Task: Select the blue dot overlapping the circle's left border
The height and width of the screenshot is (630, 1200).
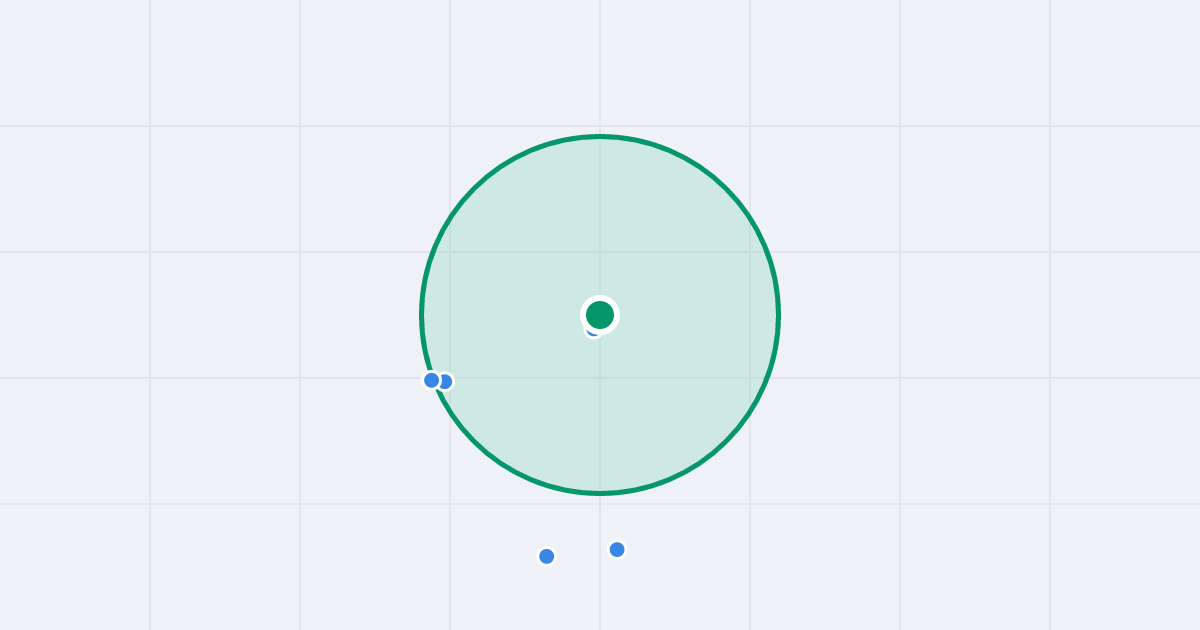Action: (432, 380)
